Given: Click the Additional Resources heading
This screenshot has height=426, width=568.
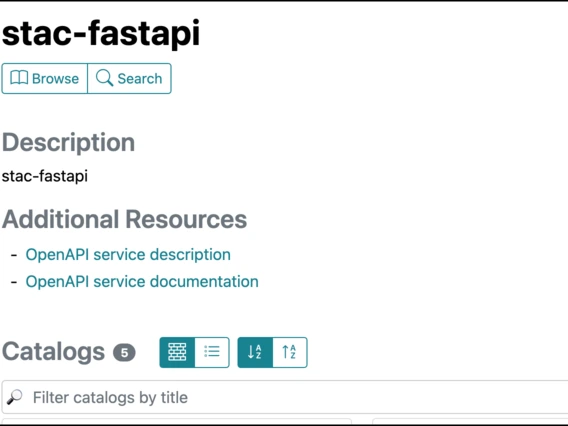Looking at the screenshot, I should [124, 219].
